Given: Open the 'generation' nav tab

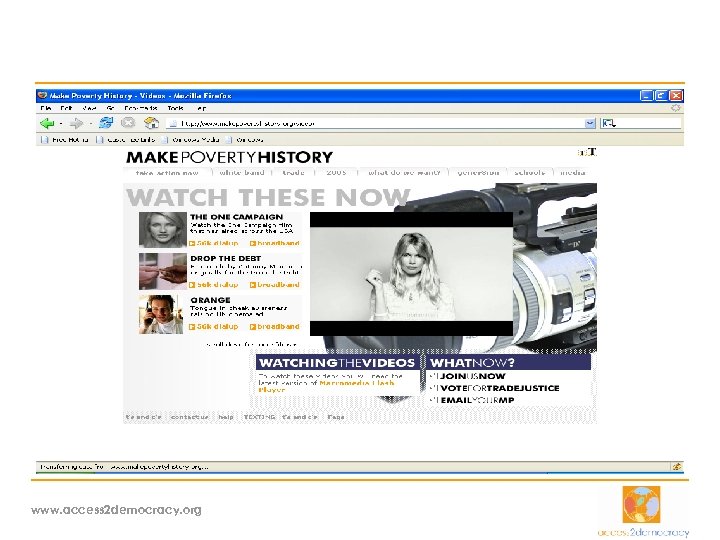Looking at the screenshot, I should click(x=478, y=173).
